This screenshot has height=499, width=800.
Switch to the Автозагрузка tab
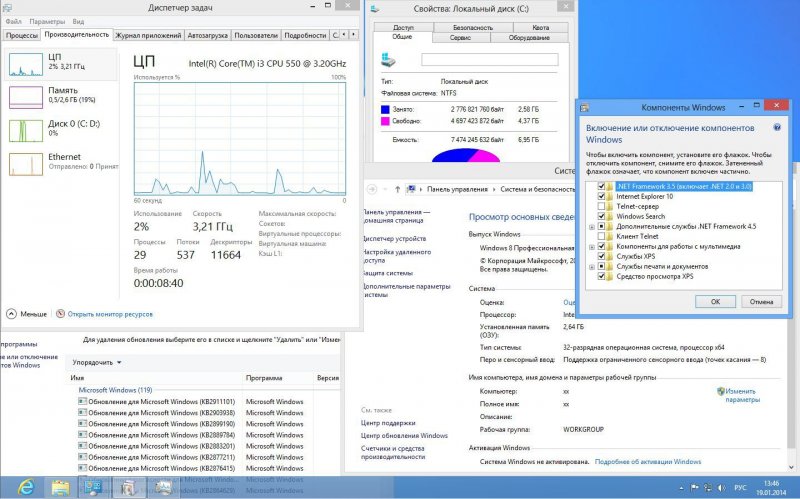click(x=207, y=35)
